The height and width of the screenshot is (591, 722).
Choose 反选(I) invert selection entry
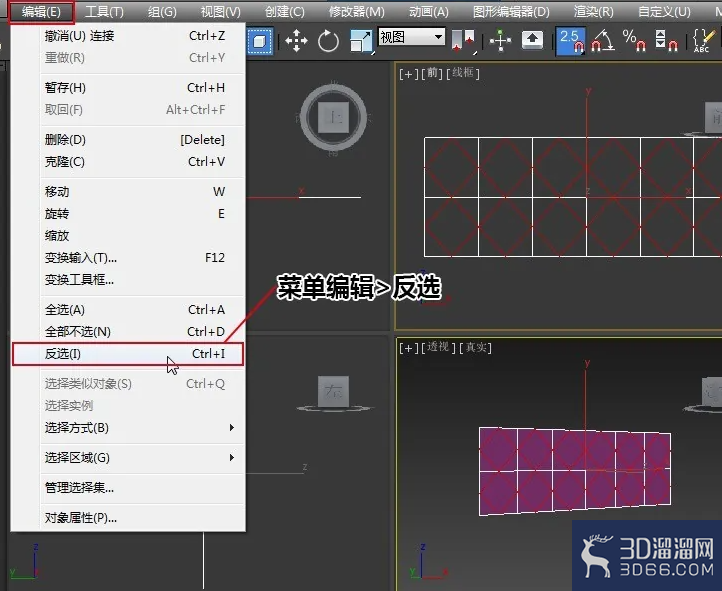[x=128, y=354]
